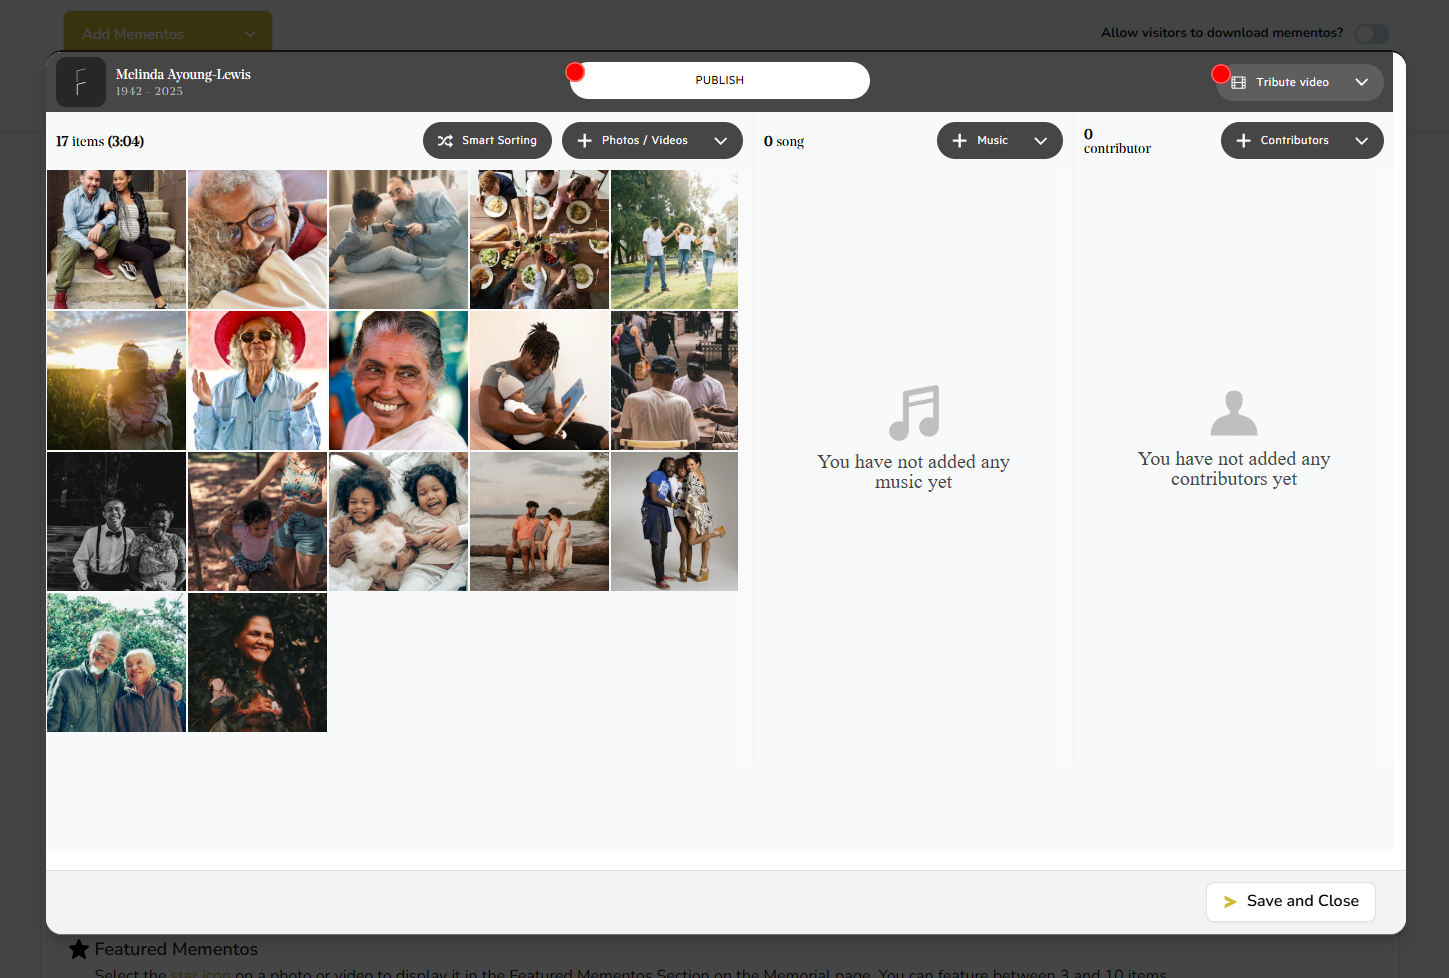Open the overhead dinner table photo
This screenshot has width=1449, height=978.
point(539,239)
